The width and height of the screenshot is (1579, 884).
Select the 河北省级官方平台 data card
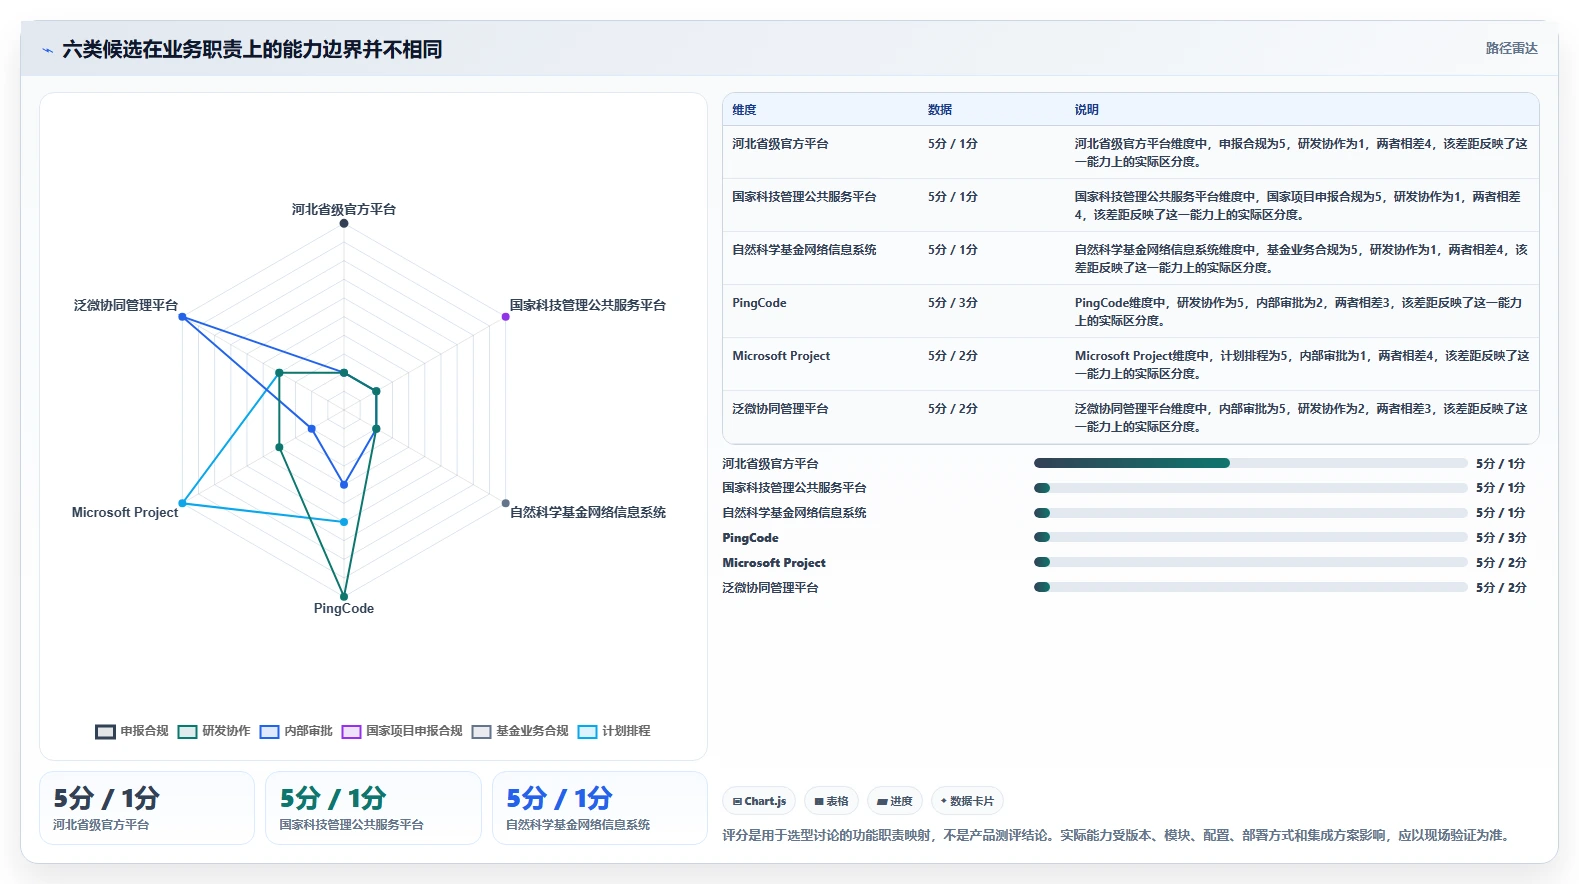tap(147, 808)
